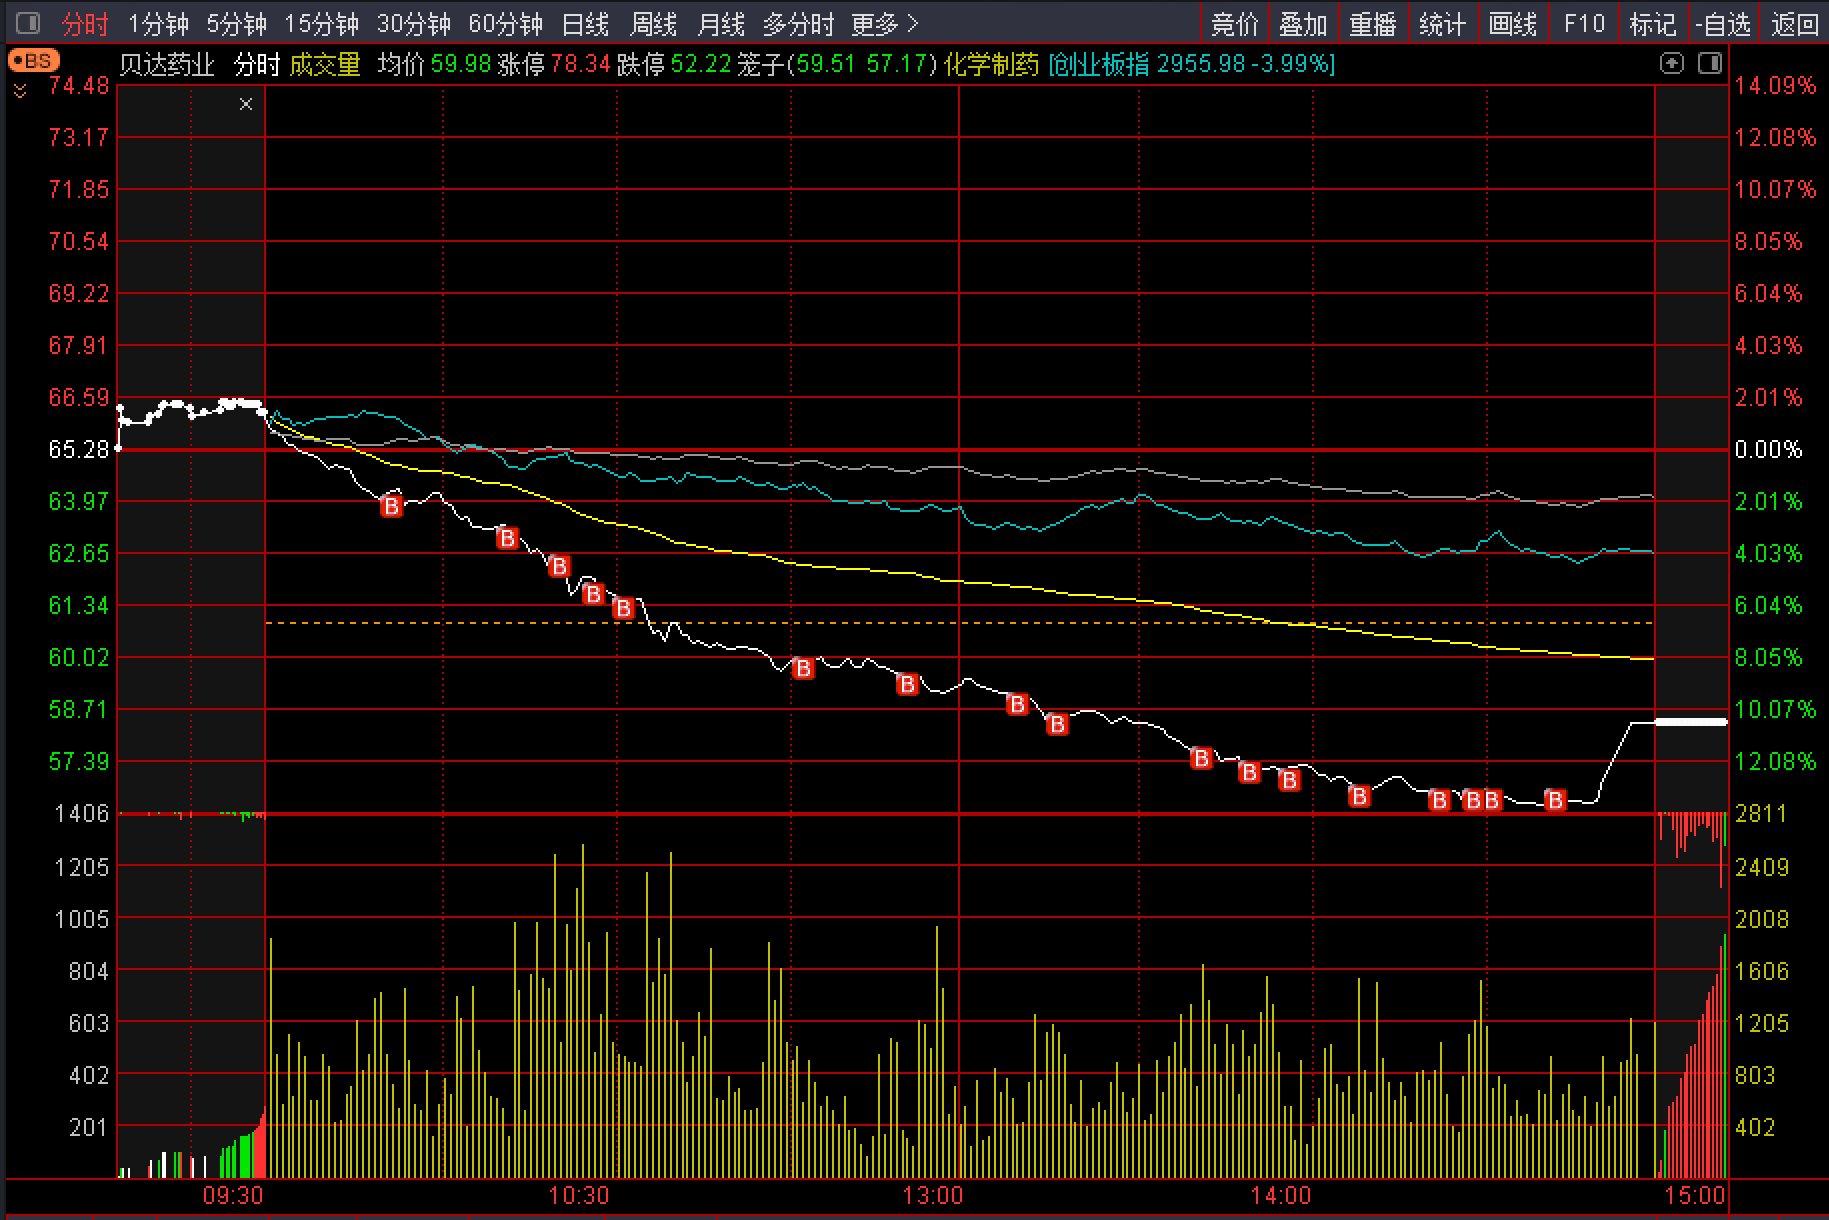Toggle right side panel icon above chart
1829x1220 pixels.
[1709, 64]
